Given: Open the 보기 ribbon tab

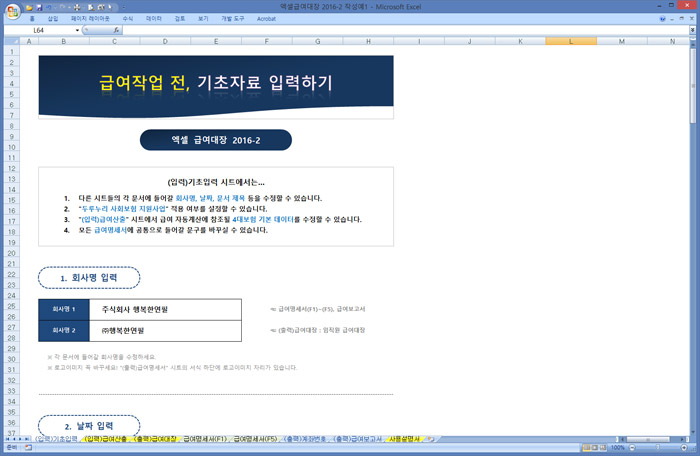Looking at the screenshot, I should [x=203, y=19].
